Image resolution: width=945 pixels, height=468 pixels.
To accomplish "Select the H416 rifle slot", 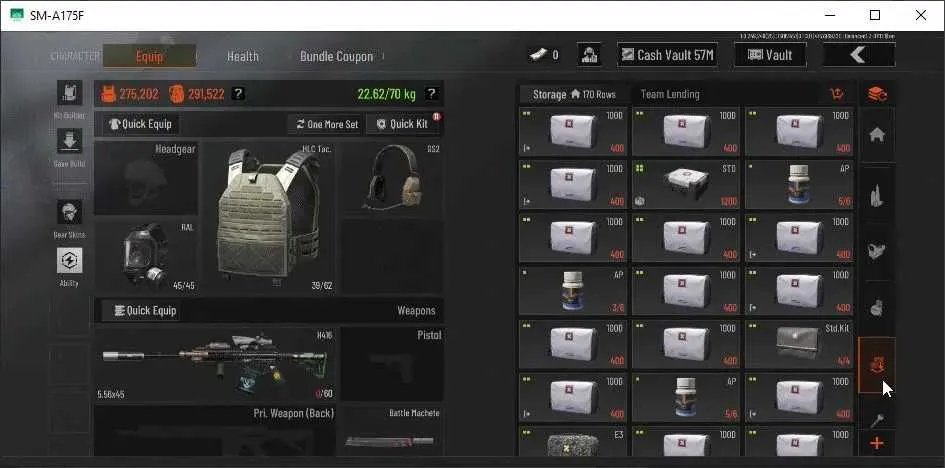I will (215, 365).
